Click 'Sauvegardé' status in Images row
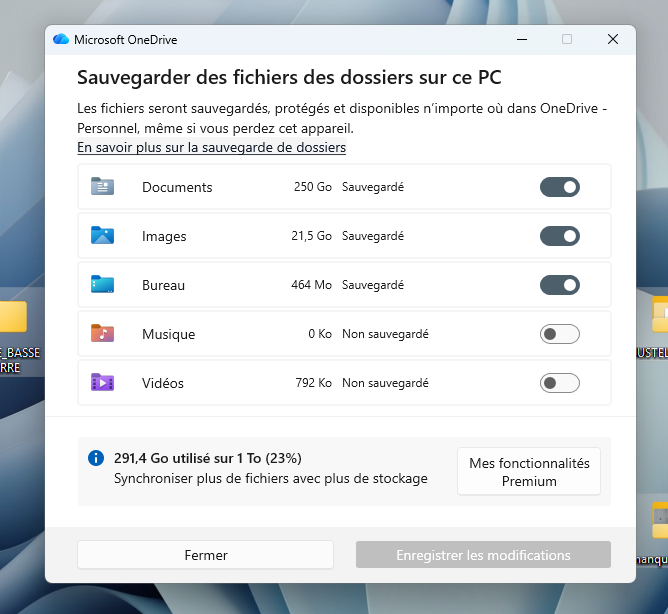The height and width of the screenshot is (614, 668). 373,236
